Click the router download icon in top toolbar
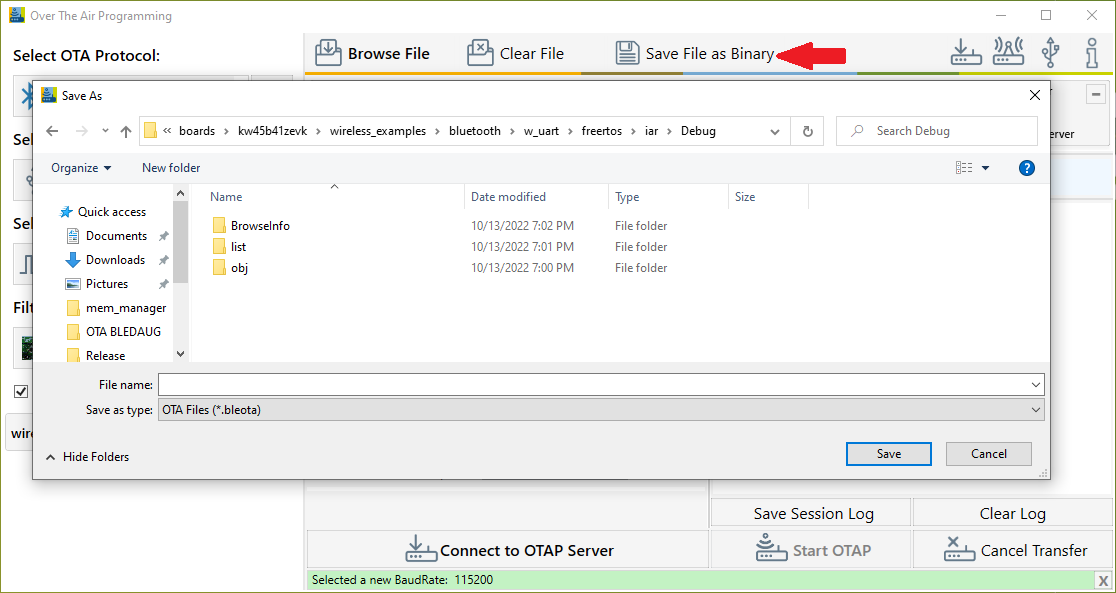The width and height of the screenshot is (1116, 593). click(966, 53)
